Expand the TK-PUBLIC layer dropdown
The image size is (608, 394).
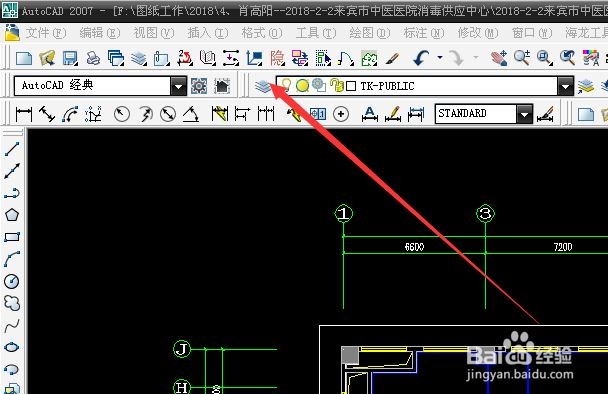(x=565, y=86)
